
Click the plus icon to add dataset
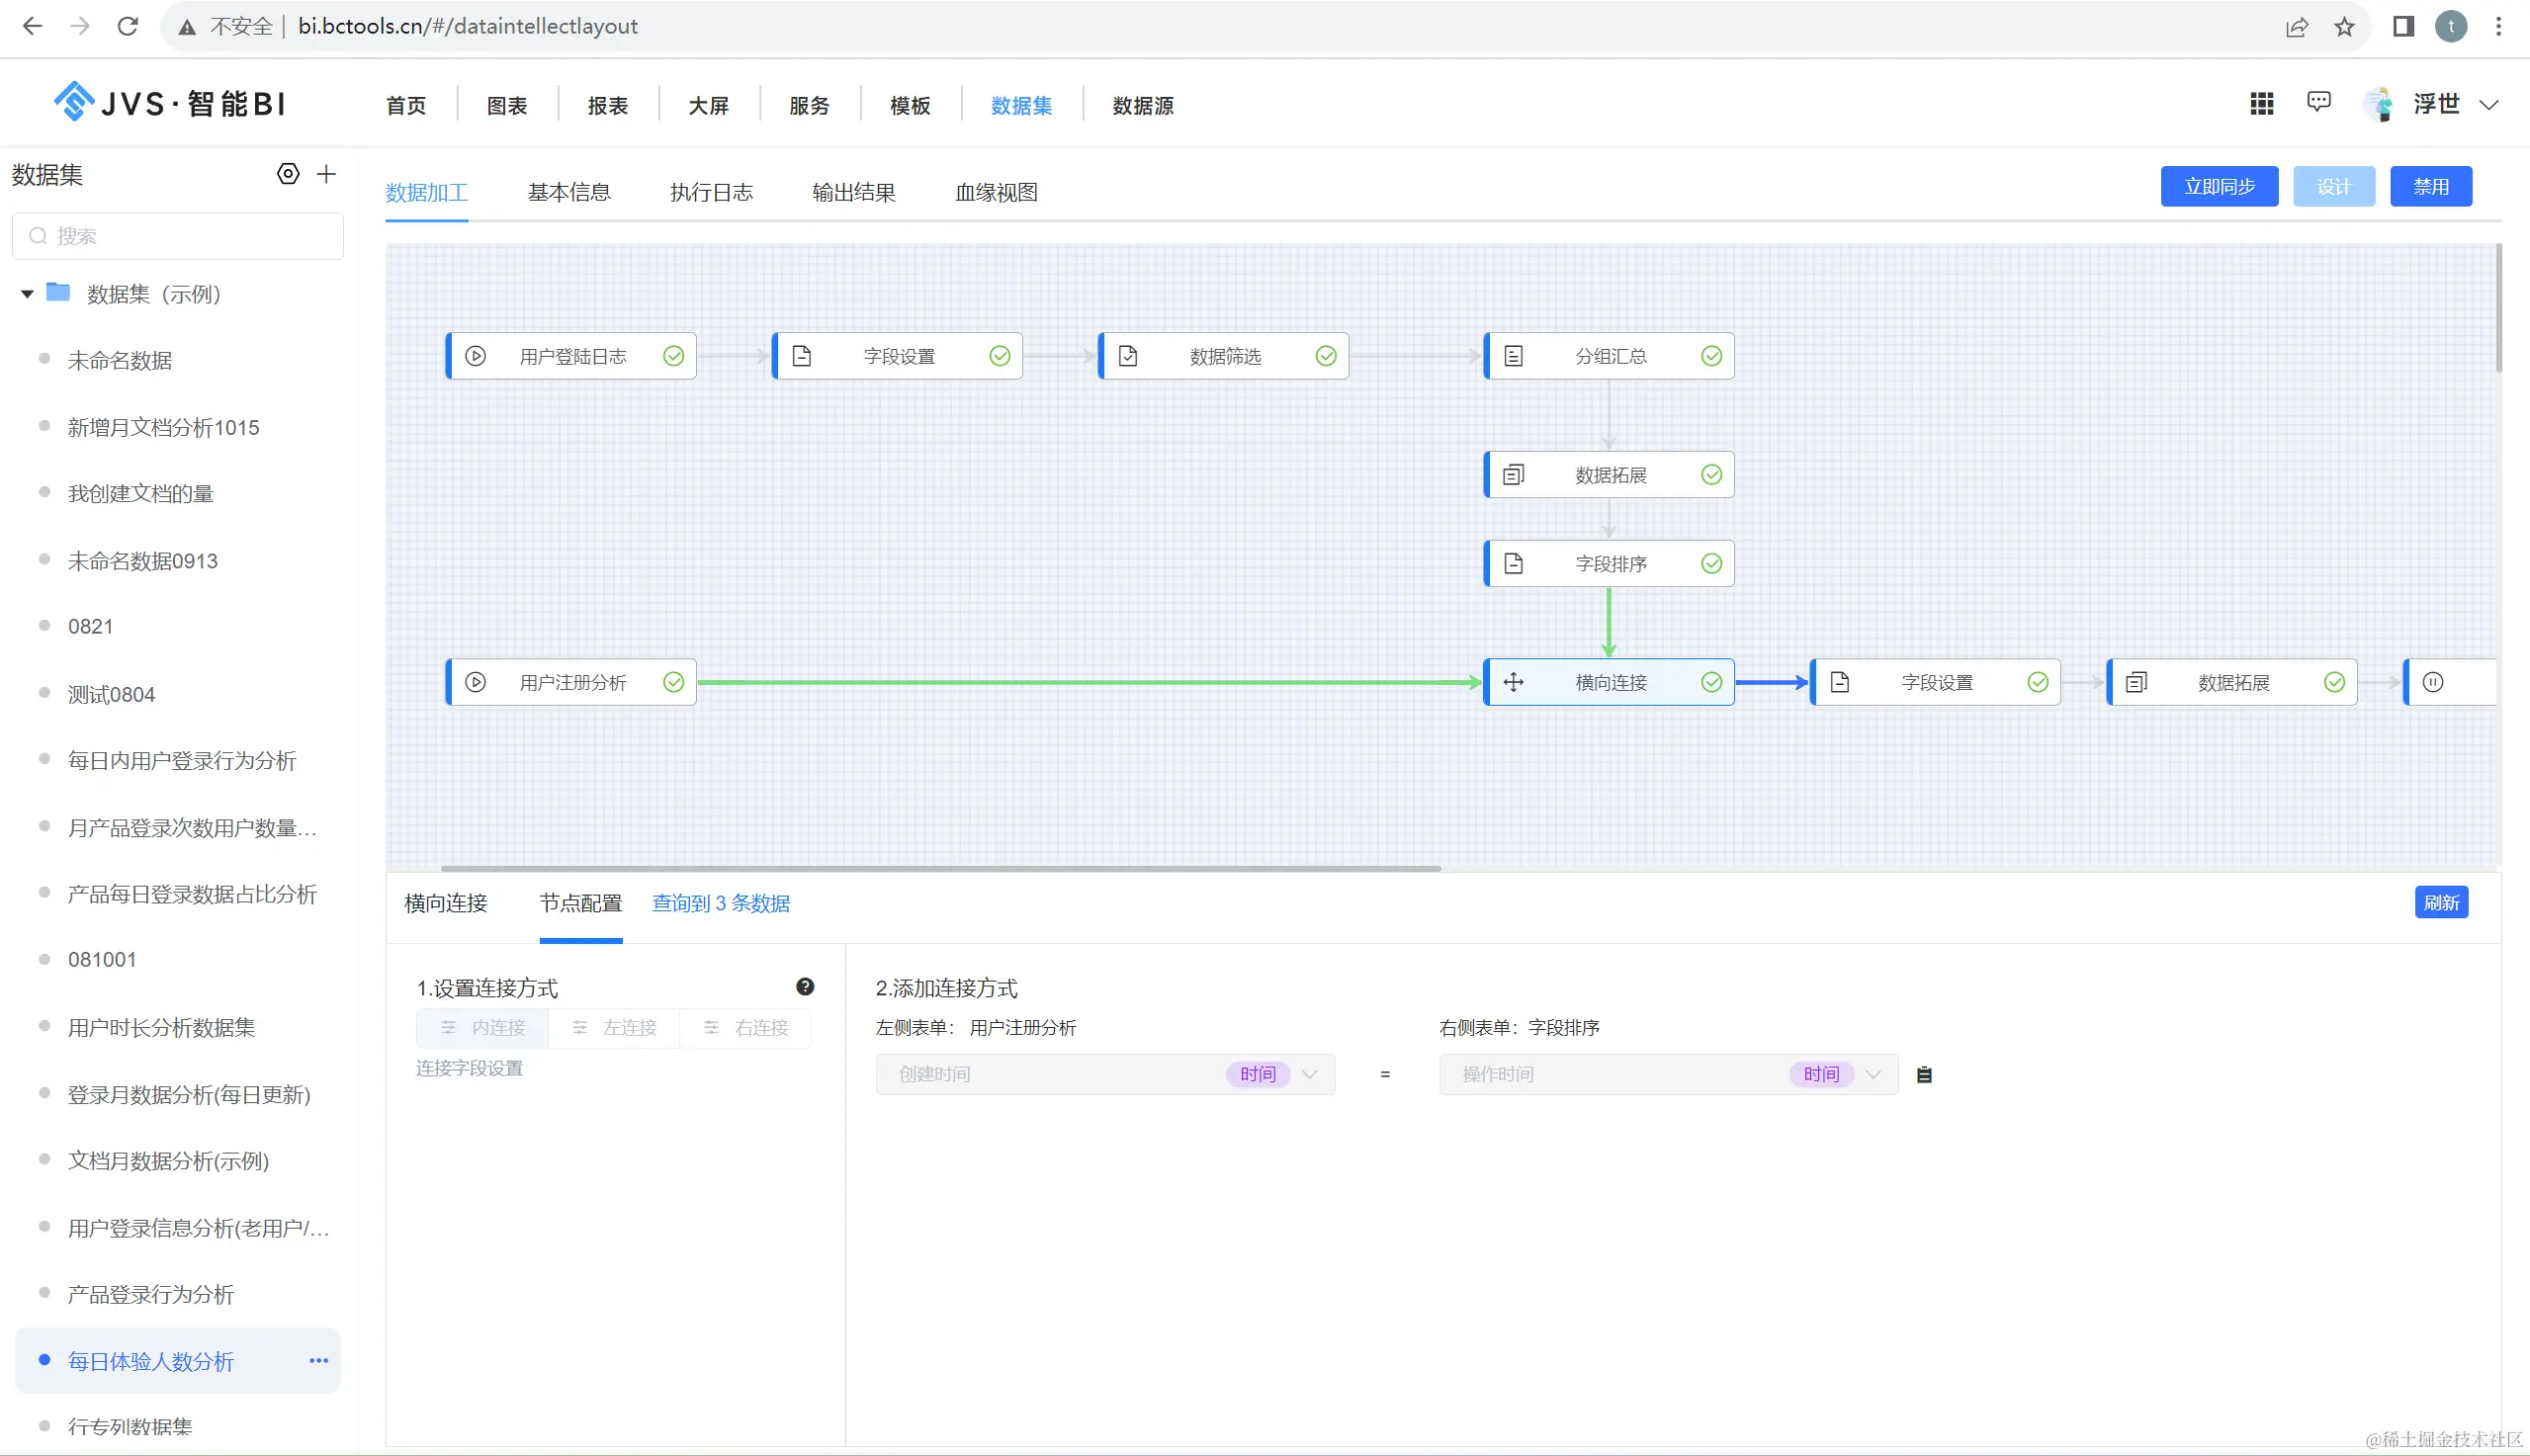(x=326, y=174)
